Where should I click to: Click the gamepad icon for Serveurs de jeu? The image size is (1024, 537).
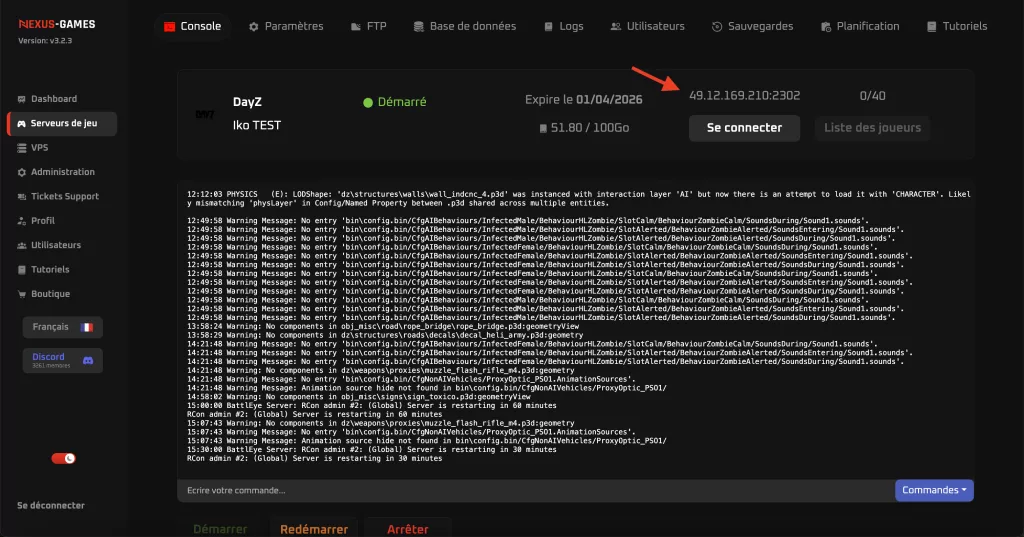(22, 123)
